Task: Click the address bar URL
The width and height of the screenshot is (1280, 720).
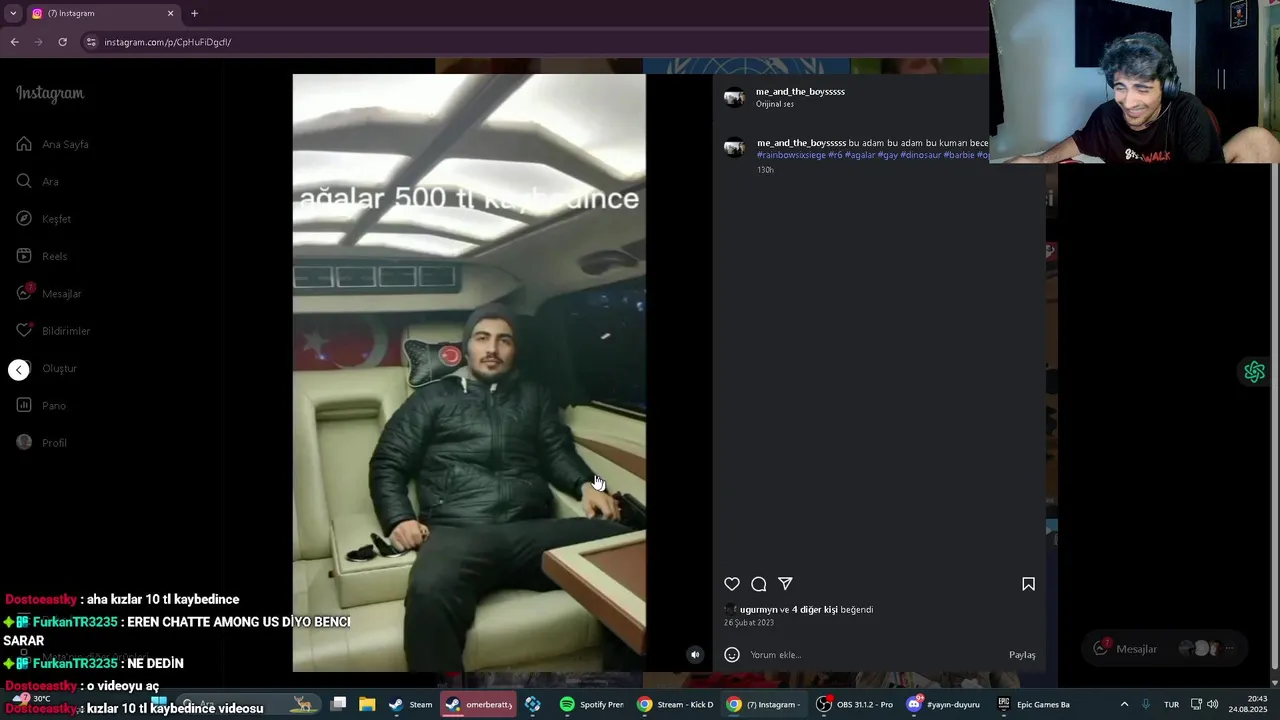Action: coord(168,42)
